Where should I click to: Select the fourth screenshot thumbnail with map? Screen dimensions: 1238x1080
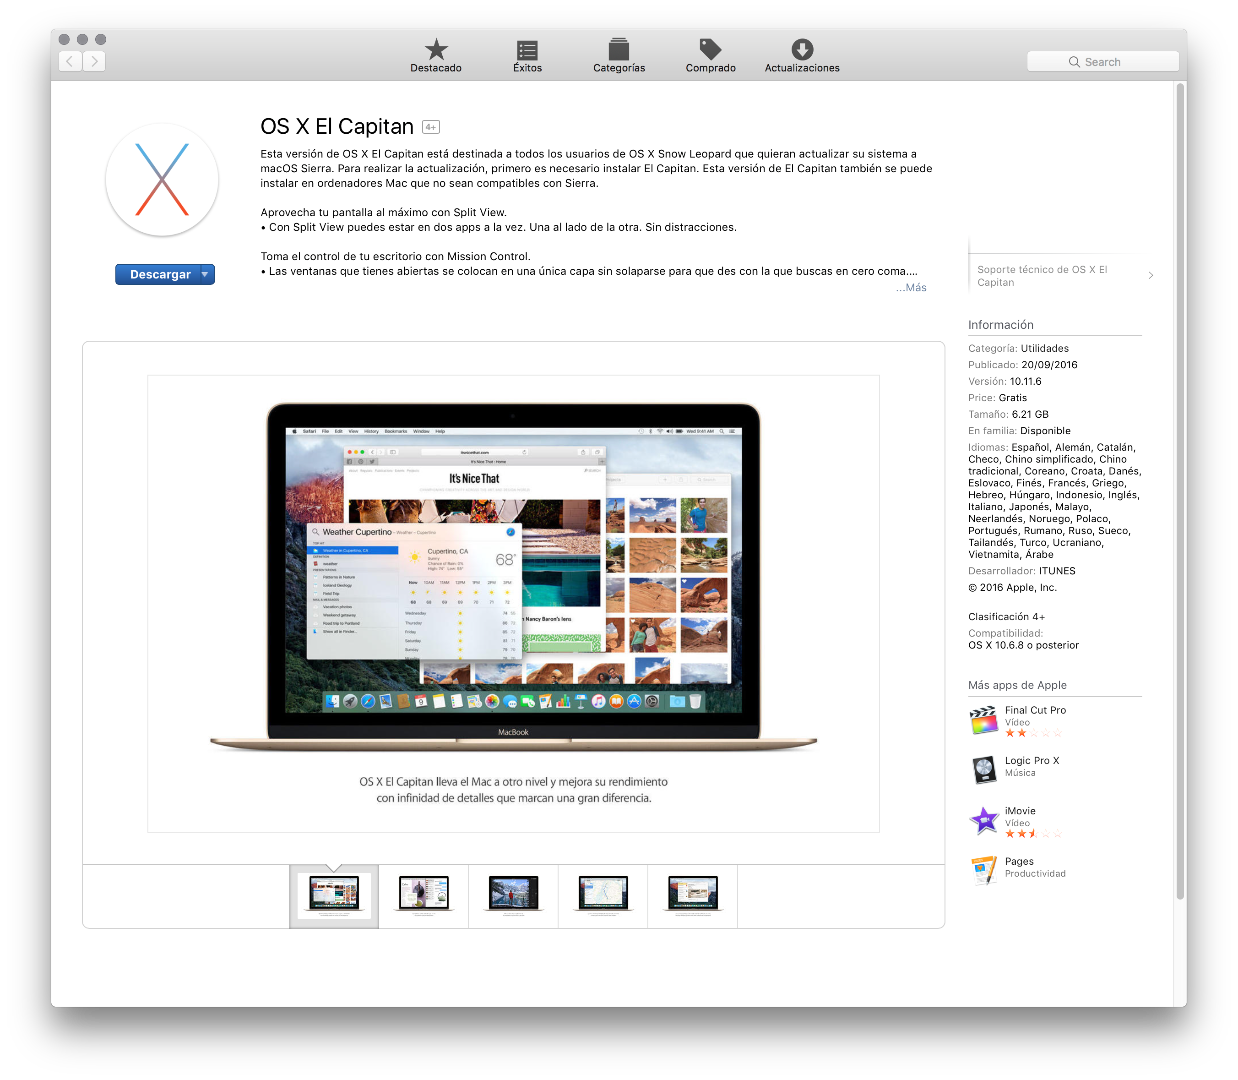tap(603, 895)
